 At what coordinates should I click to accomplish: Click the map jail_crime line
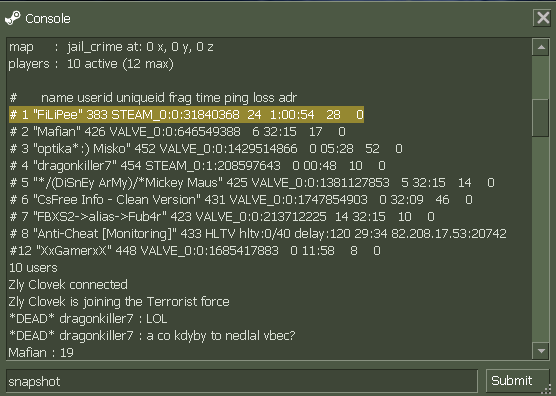click(x=111, y=47)
